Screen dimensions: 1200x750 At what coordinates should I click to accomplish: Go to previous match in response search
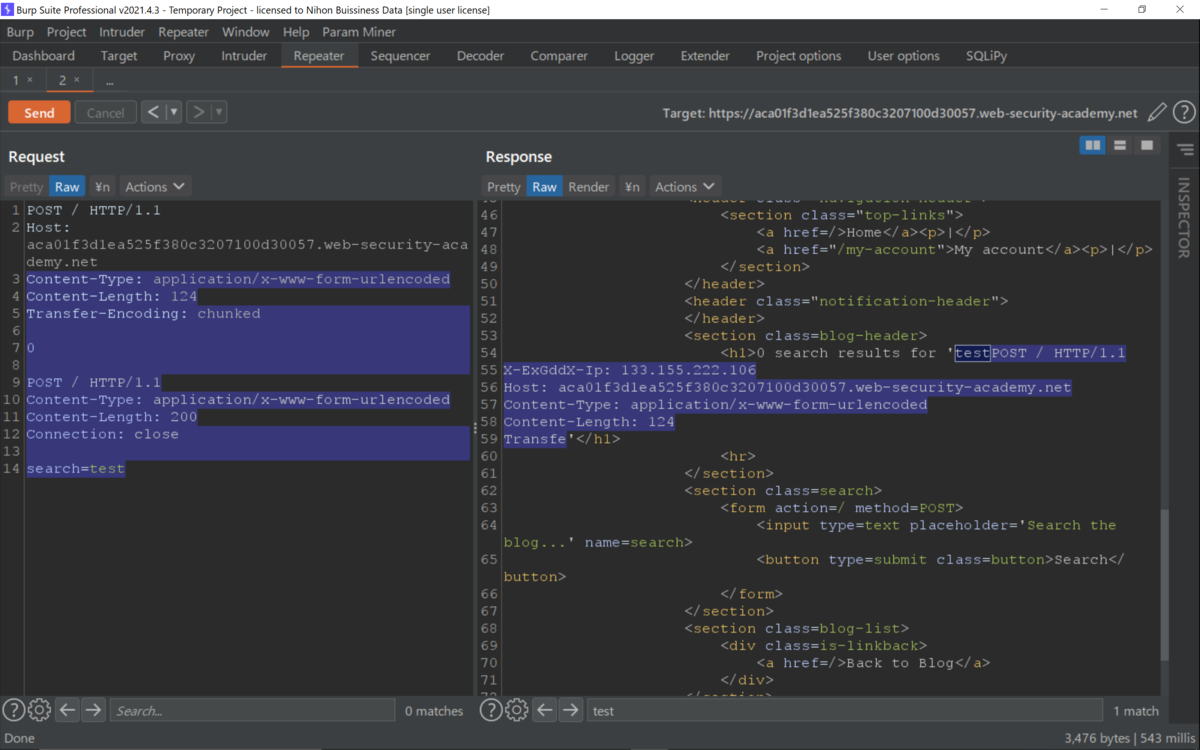(545, 710)
